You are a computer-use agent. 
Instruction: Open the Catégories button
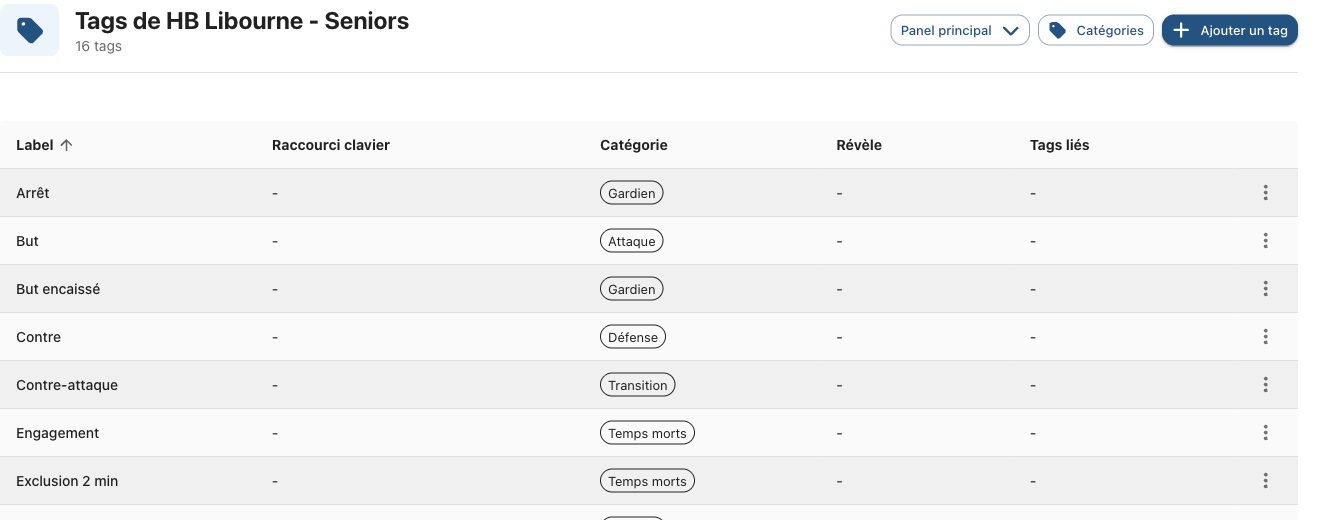tap(1096, 30)
